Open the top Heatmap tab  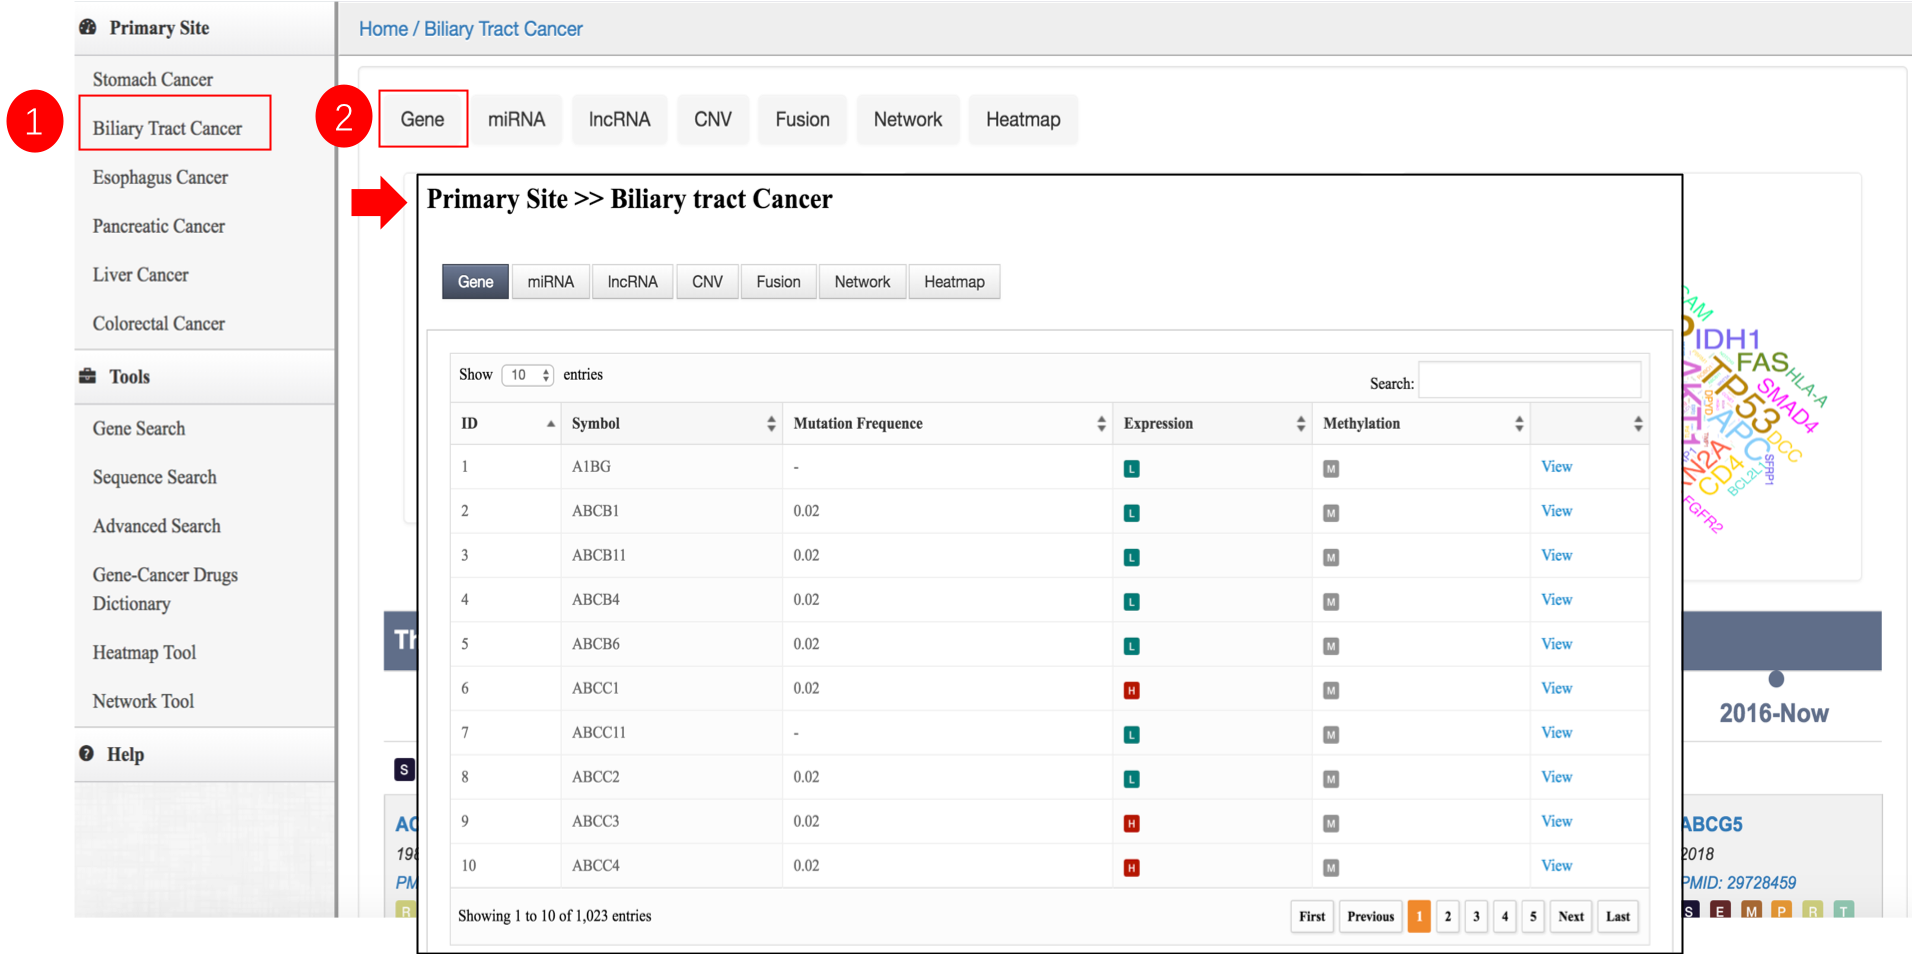tap(1022, 120)
